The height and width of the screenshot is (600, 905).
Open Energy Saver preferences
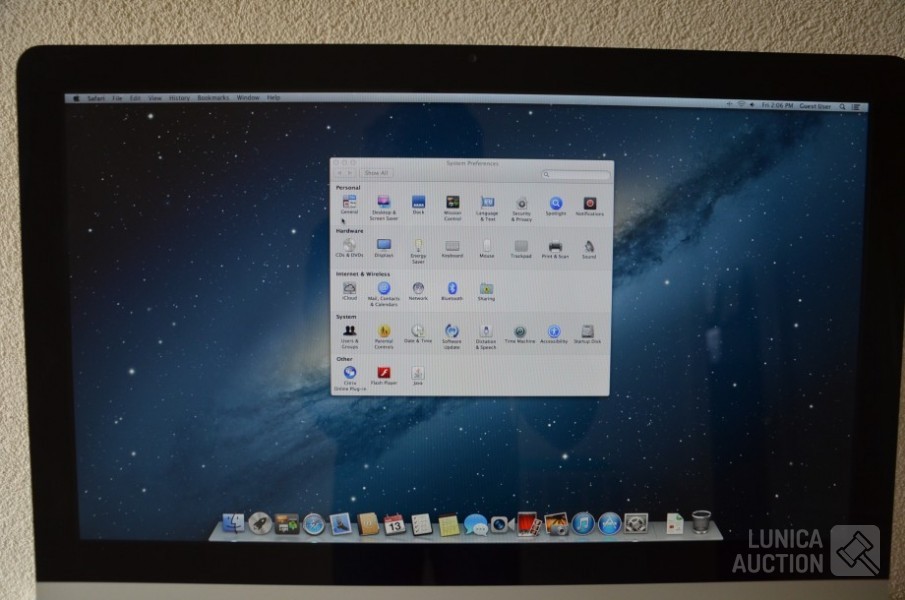click(x=418, y=252)
